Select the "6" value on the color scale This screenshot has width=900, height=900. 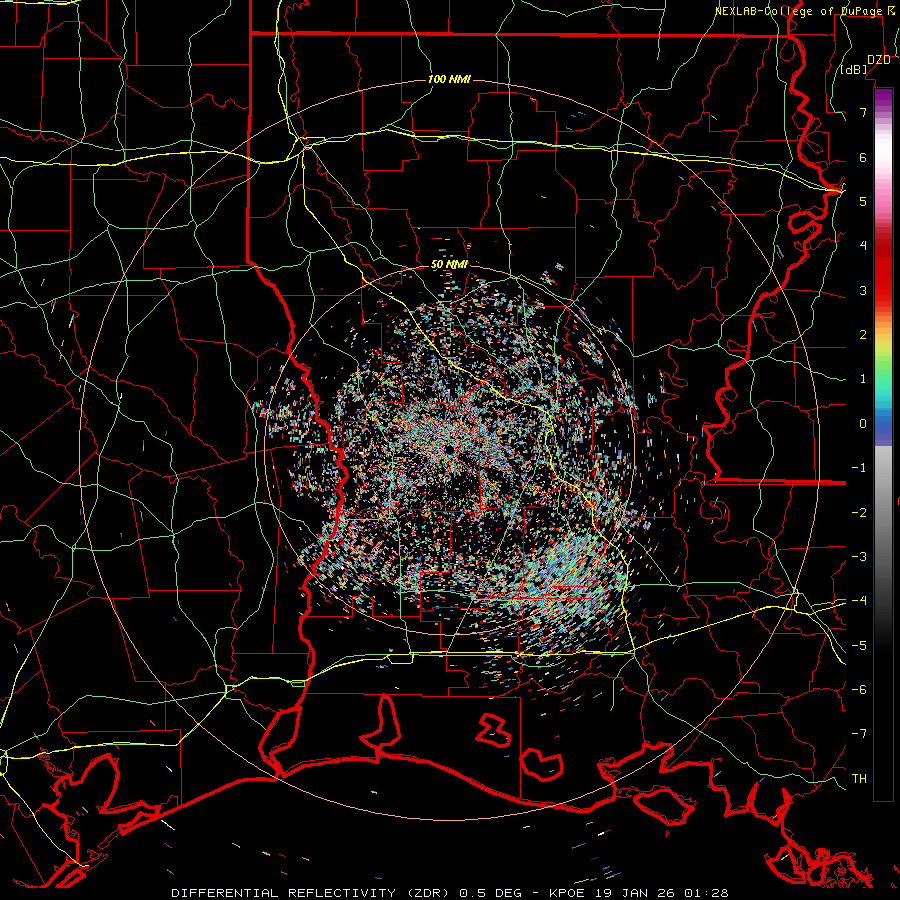click(x=863, y=157)
